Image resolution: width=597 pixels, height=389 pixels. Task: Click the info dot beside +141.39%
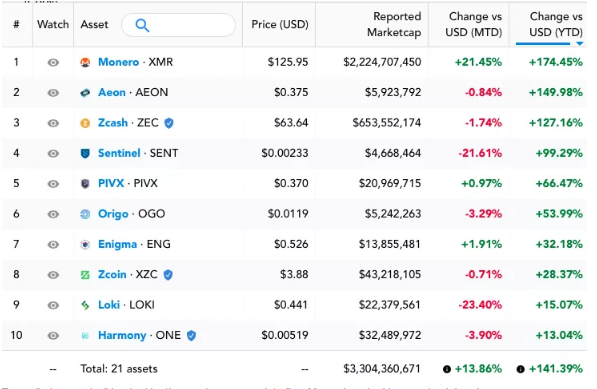point(520,369)
